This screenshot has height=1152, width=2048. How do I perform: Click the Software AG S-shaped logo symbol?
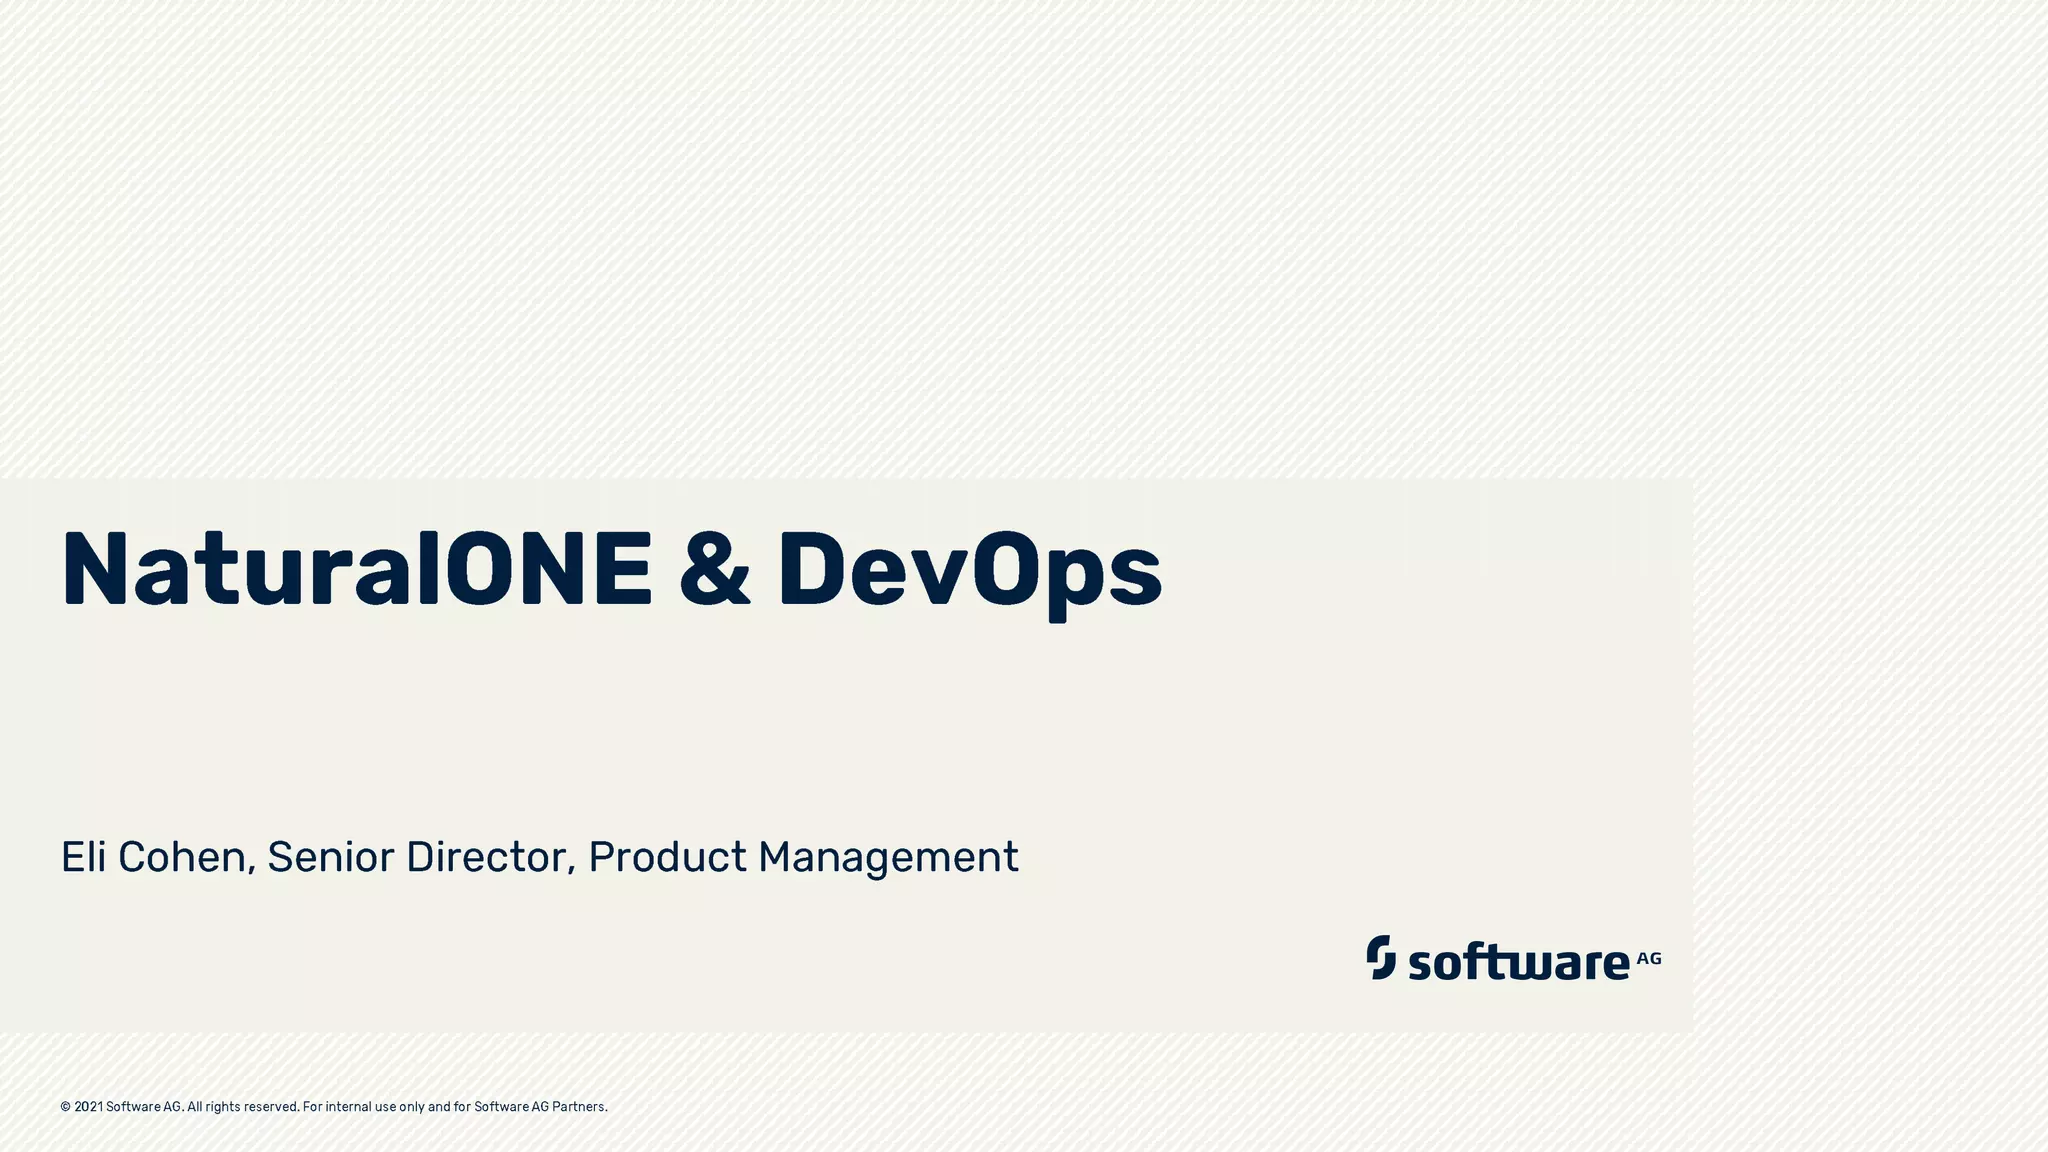(1381, 957)
